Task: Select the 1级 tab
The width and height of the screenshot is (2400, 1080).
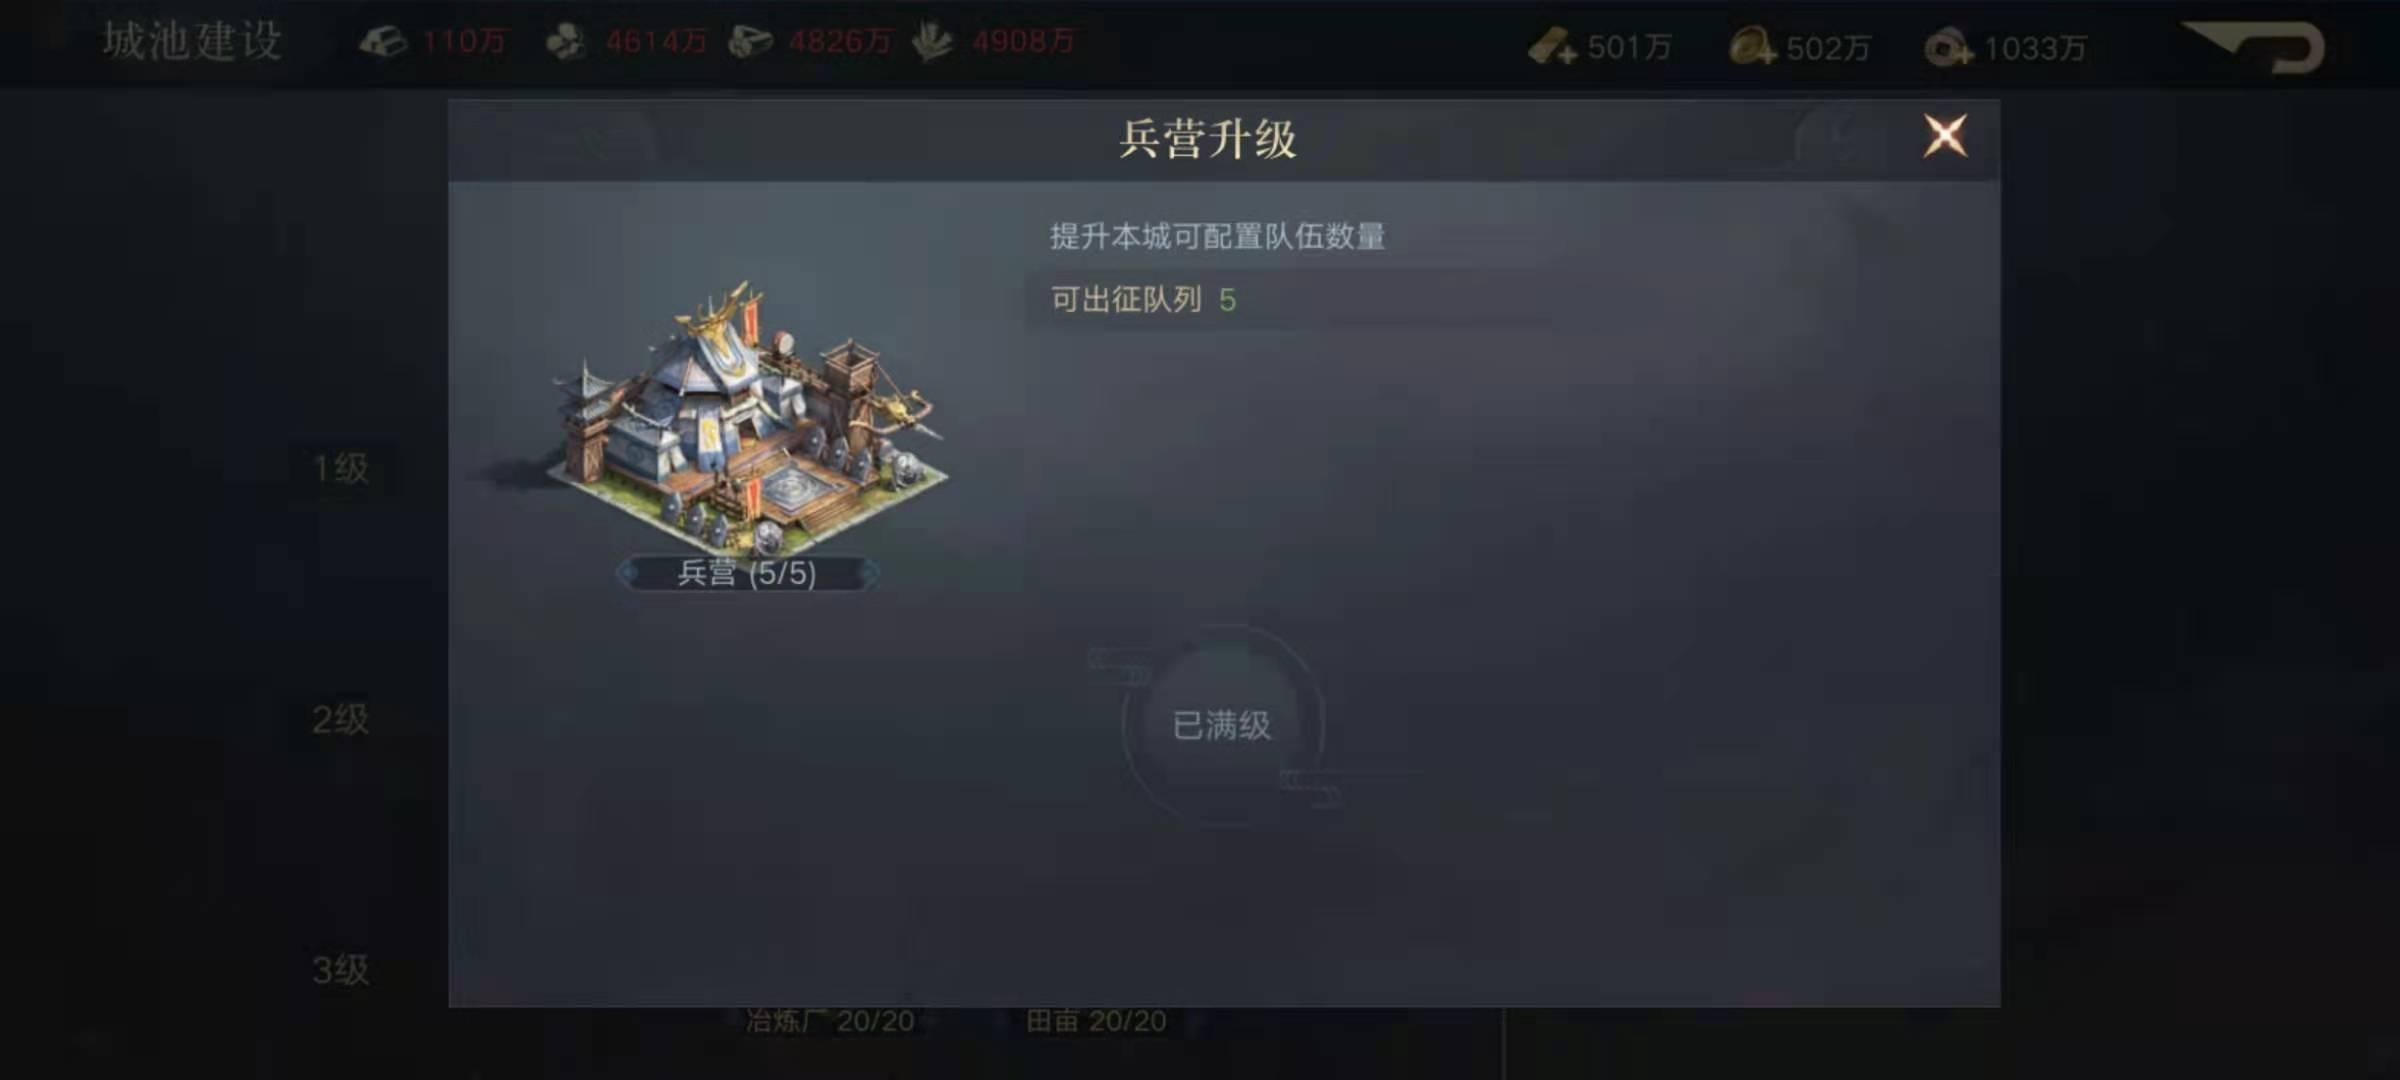Action: [341, 468]
